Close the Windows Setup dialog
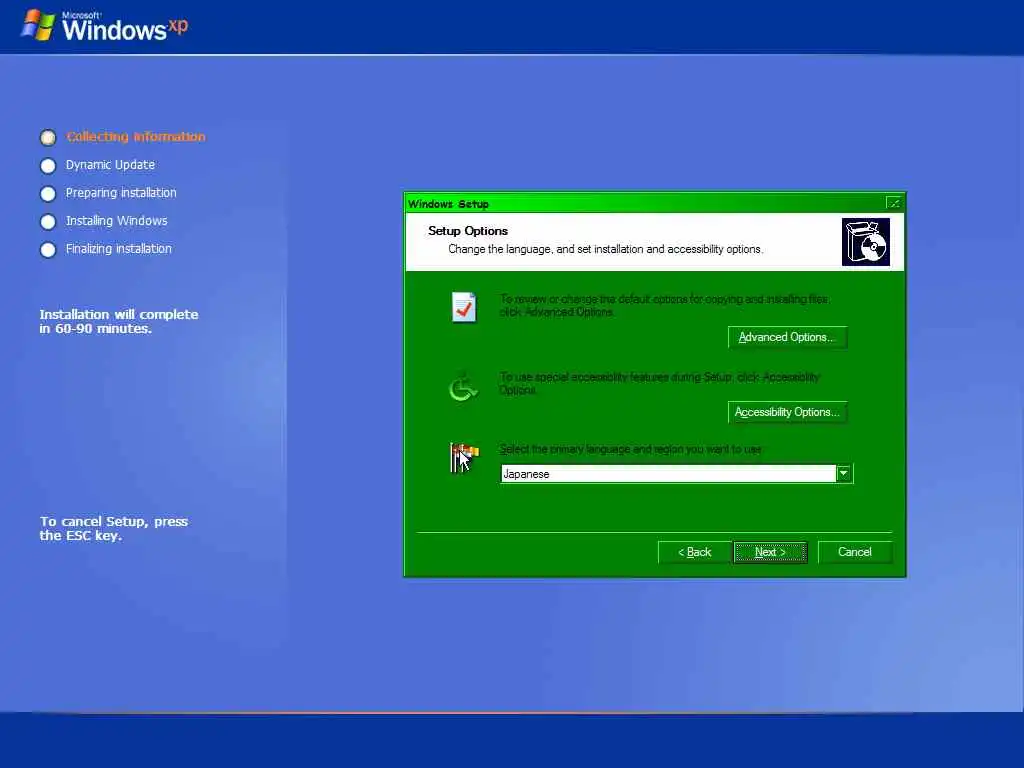 pos(893,203)
